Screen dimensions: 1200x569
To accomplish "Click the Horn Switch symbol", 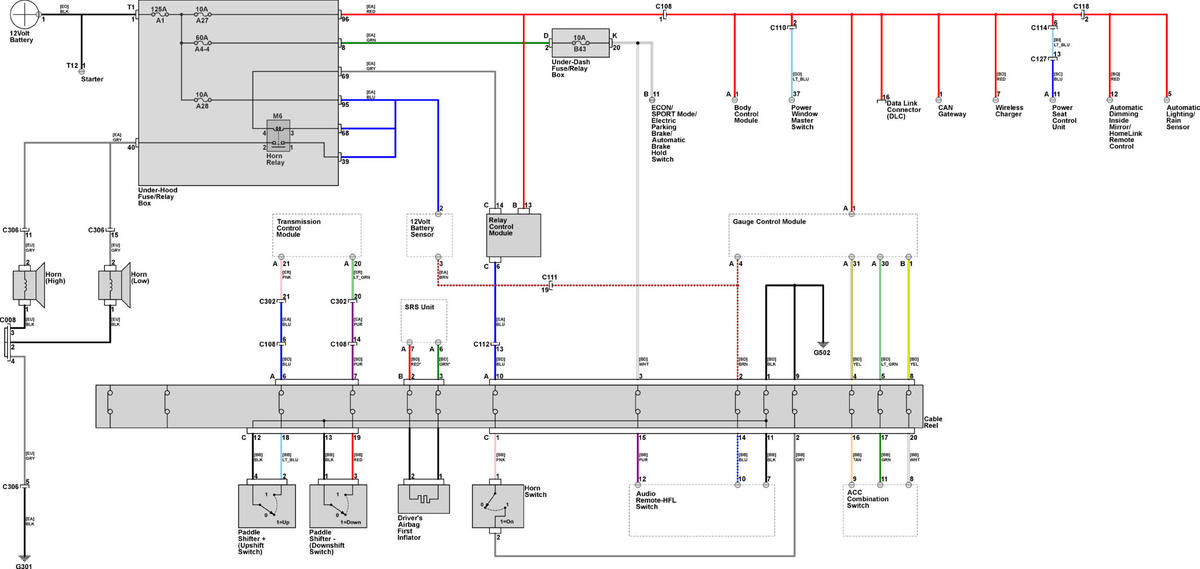I will 497,507.
